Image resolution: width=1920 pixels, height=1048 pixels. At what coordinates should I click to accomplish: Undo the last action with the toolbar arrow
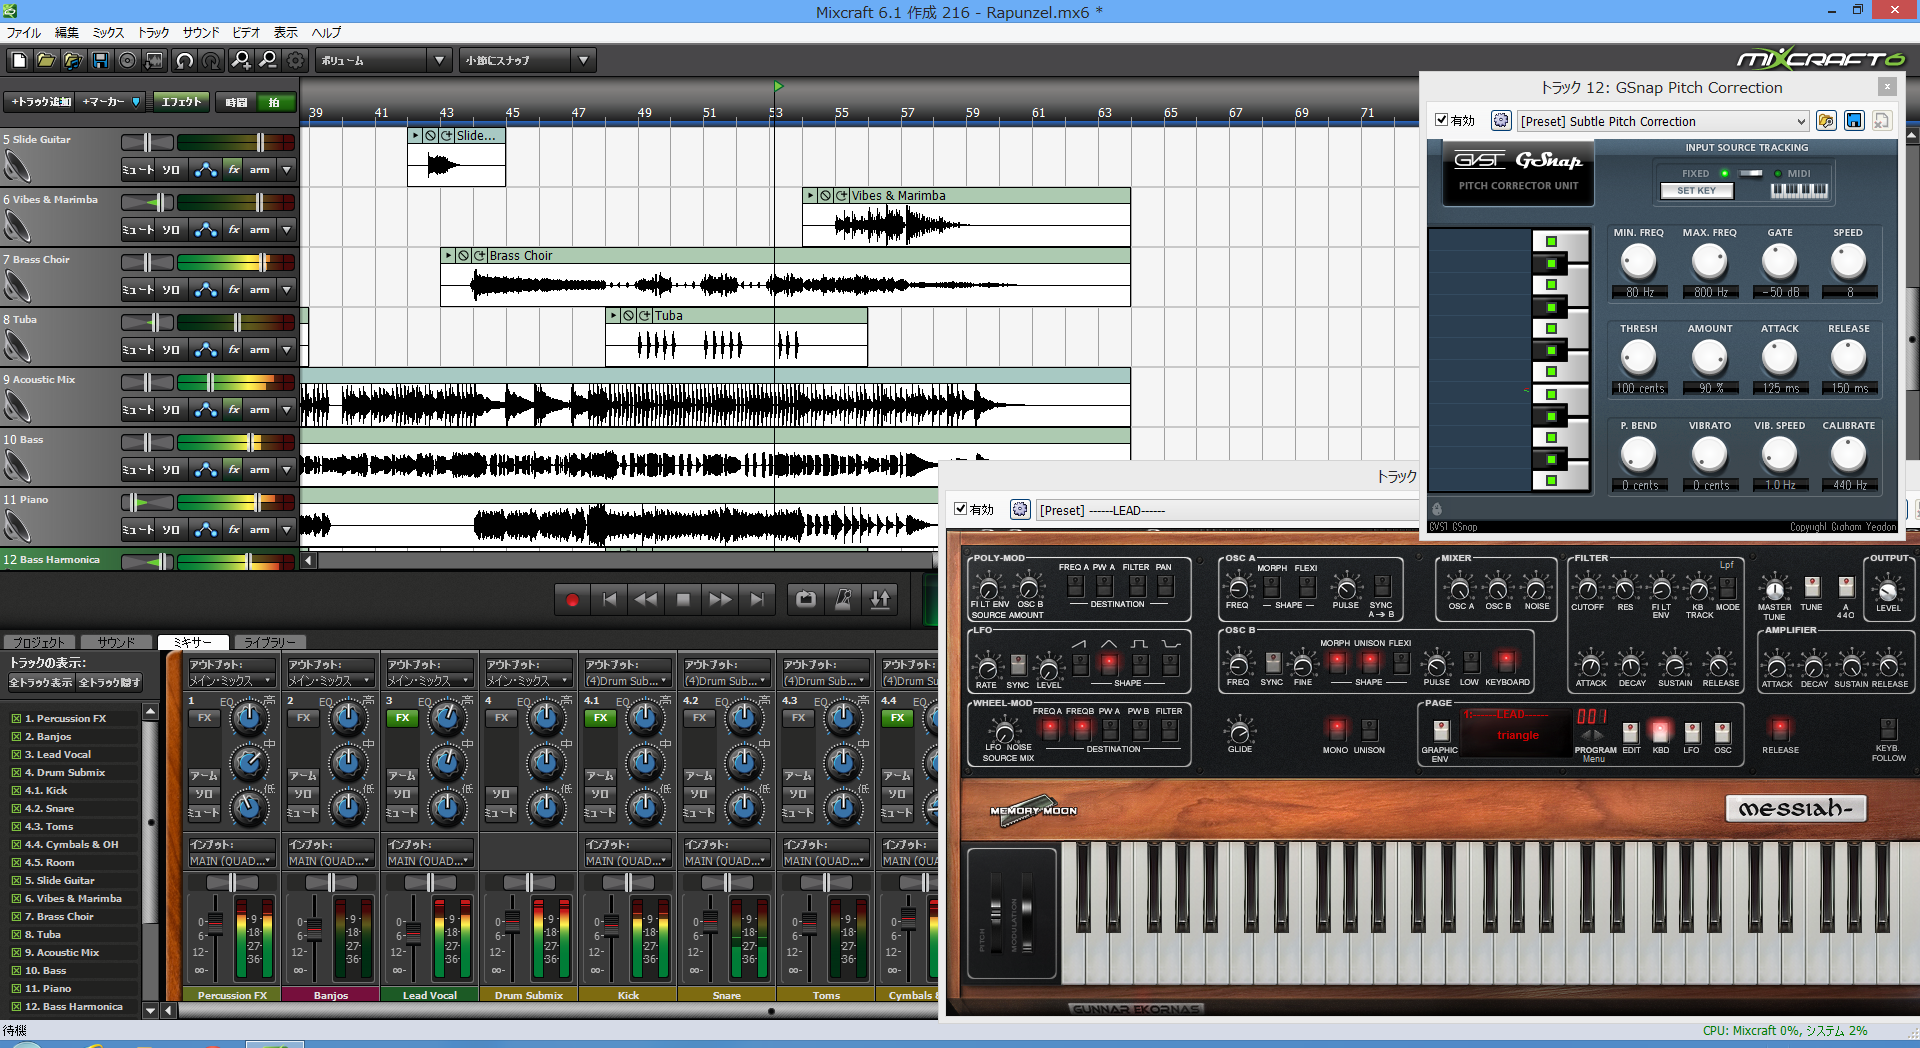point(184,60)
